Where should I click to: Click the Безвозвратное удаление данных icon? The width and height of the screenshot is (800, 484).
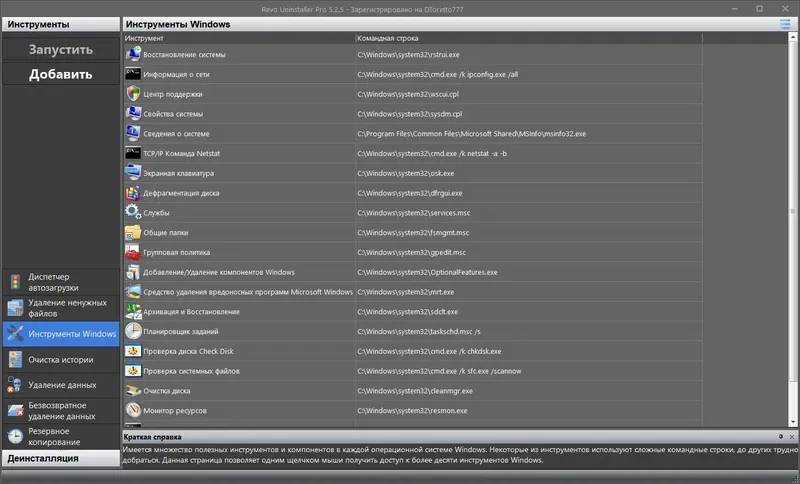[x=15, y=411]
